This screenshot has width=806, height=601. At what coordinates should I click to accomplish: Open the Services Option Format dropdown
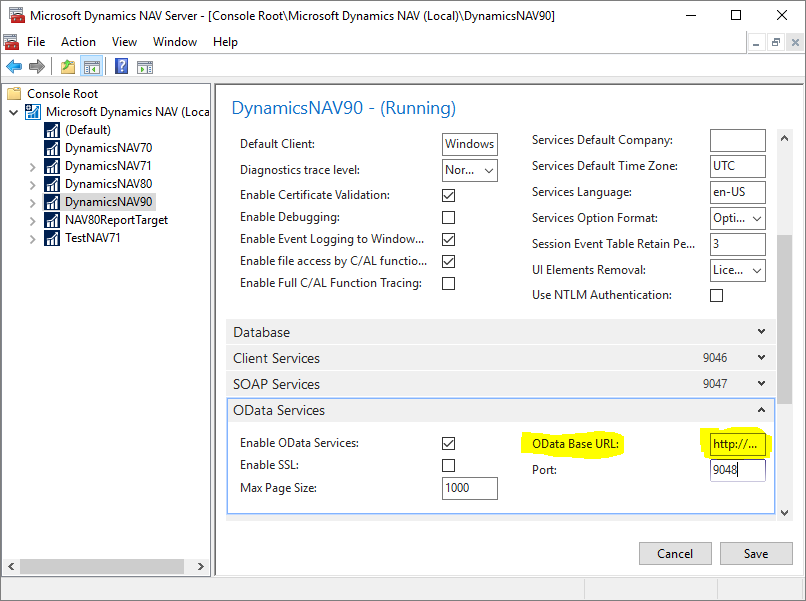tap(738, 218)
